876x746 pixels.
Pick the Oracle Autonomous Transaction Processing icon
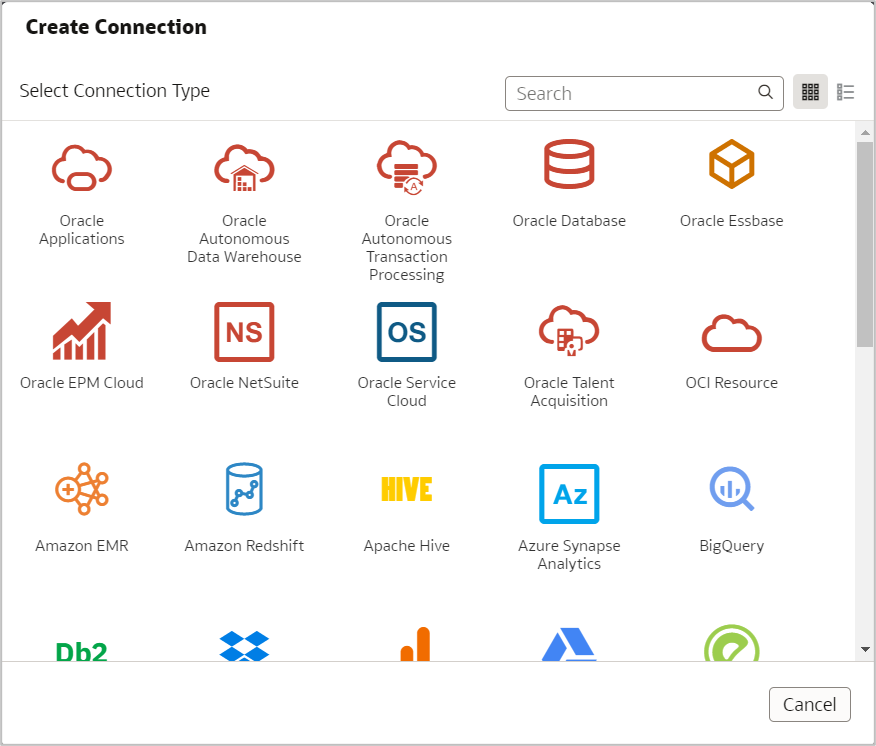(406, 166)
